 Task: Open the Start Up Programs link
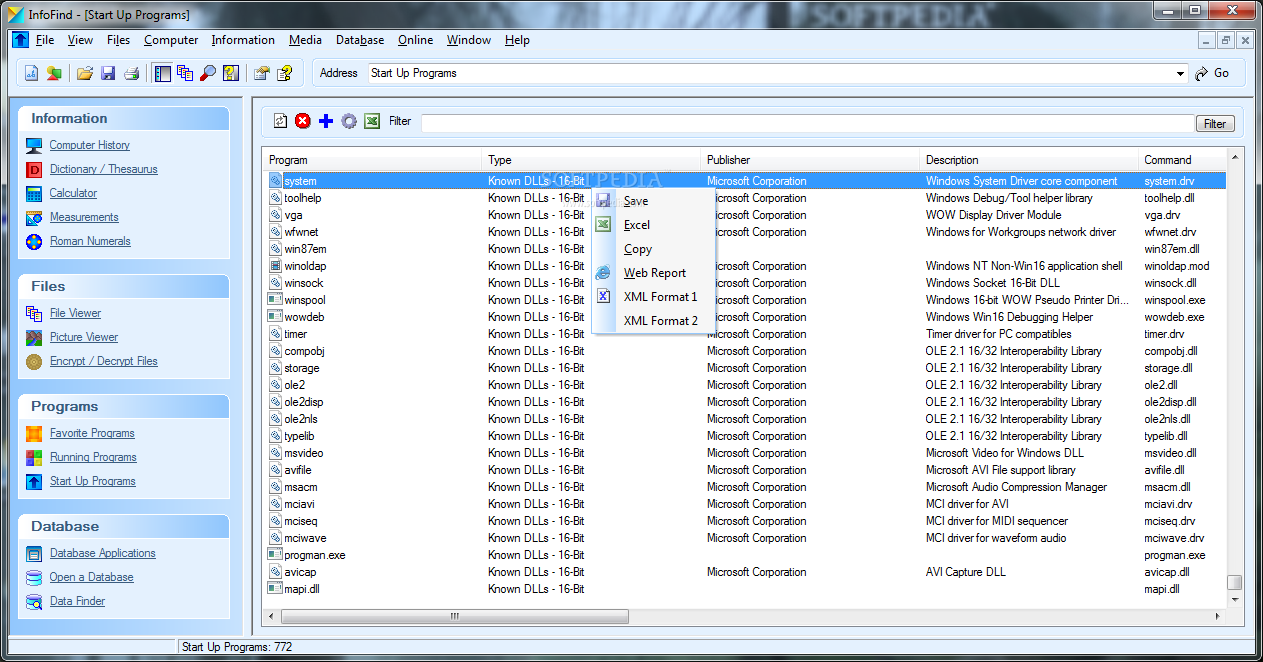93,481
